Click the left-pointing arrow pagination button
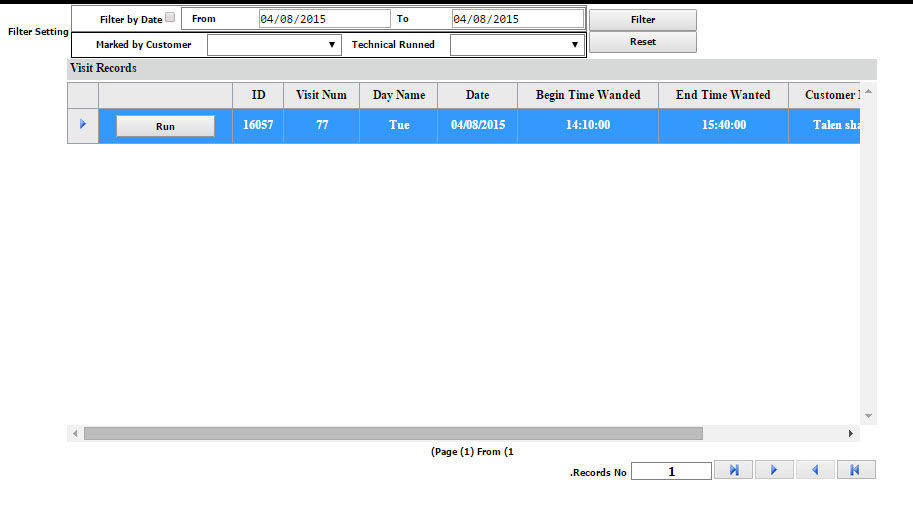Image resolution: width=913 pixels, height=510 pixels. (x=815, y=470)
